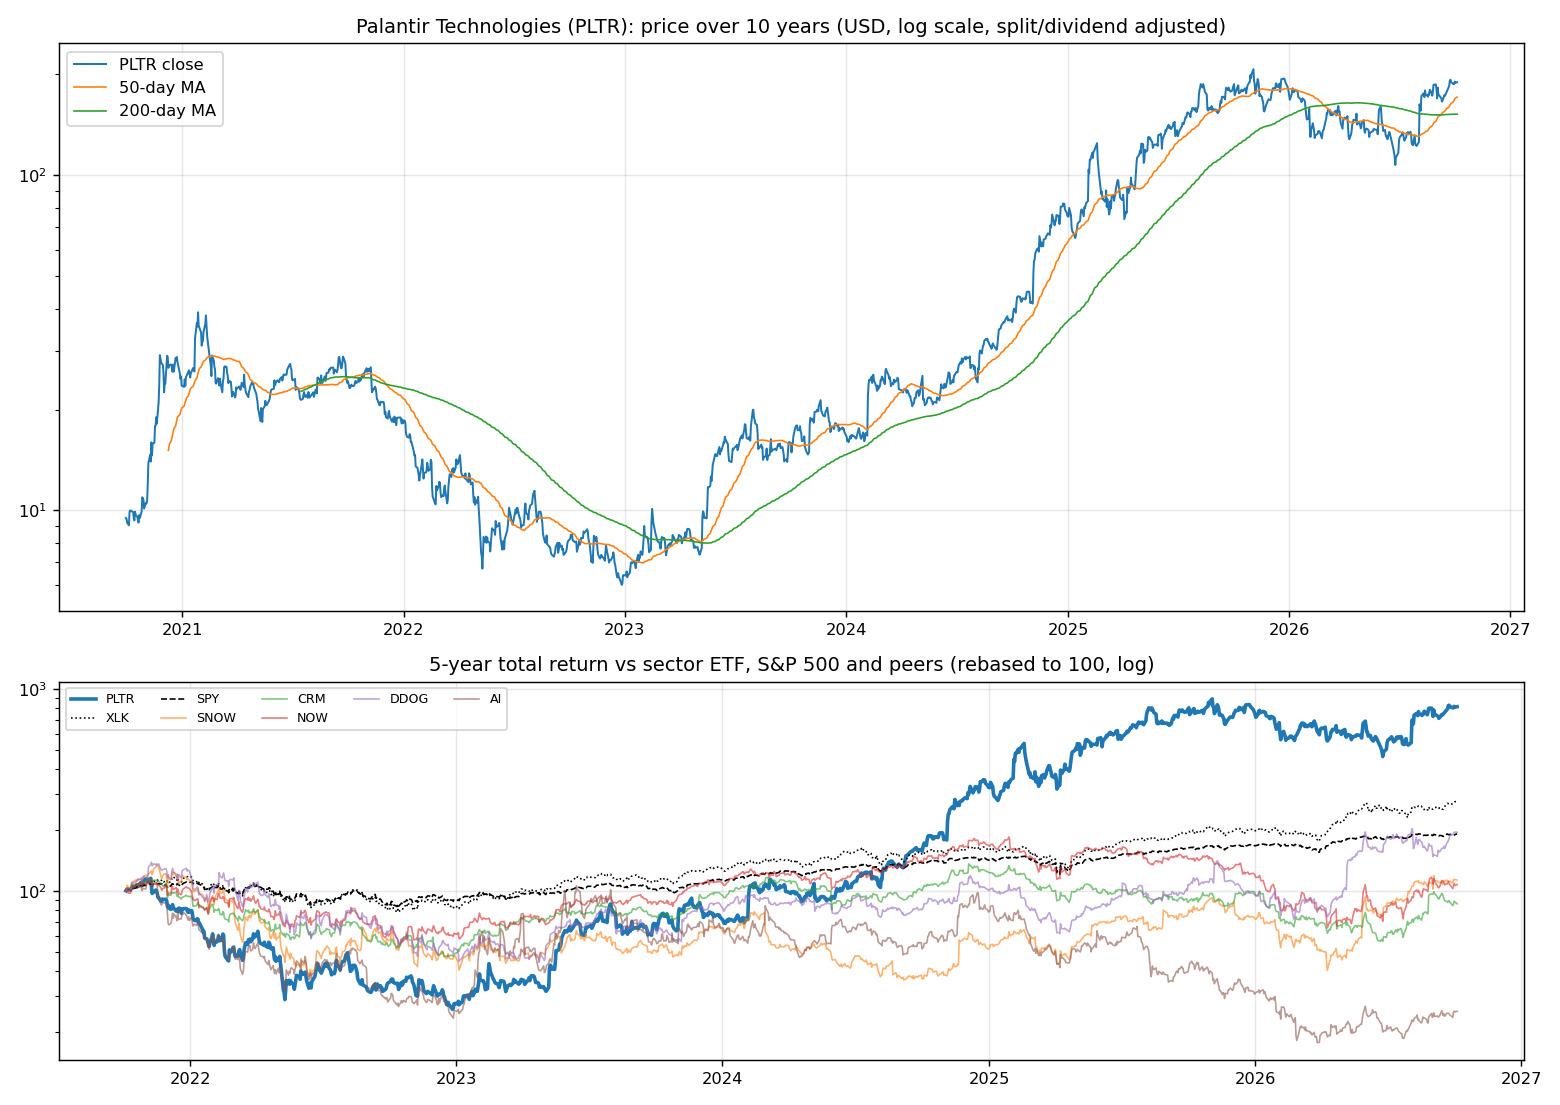The image size is (1560, 1105).
Task: Click the 2024 x-axis label in the bottom chart
Action: tap(722, 1079)
